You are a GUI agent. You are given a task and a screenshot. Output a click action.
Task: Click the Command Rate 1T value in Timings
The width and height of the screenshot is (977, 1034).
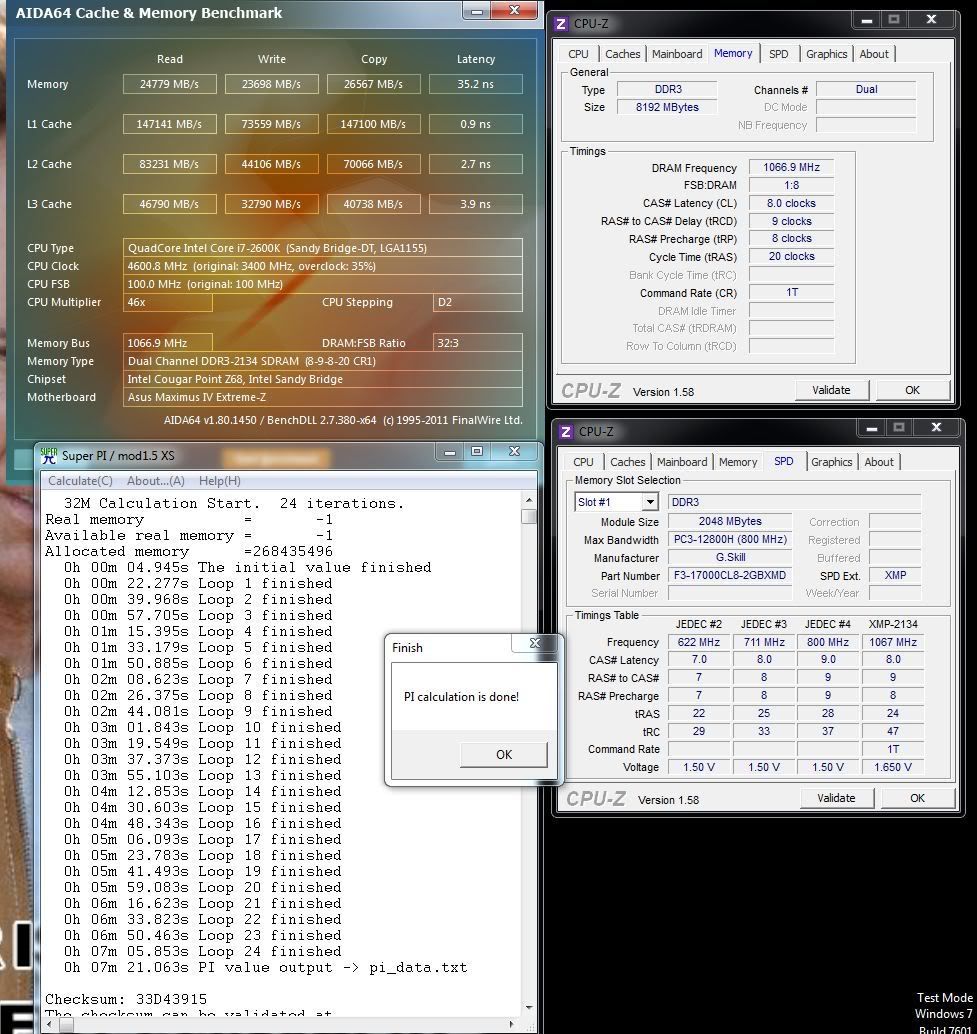(791, 292)
